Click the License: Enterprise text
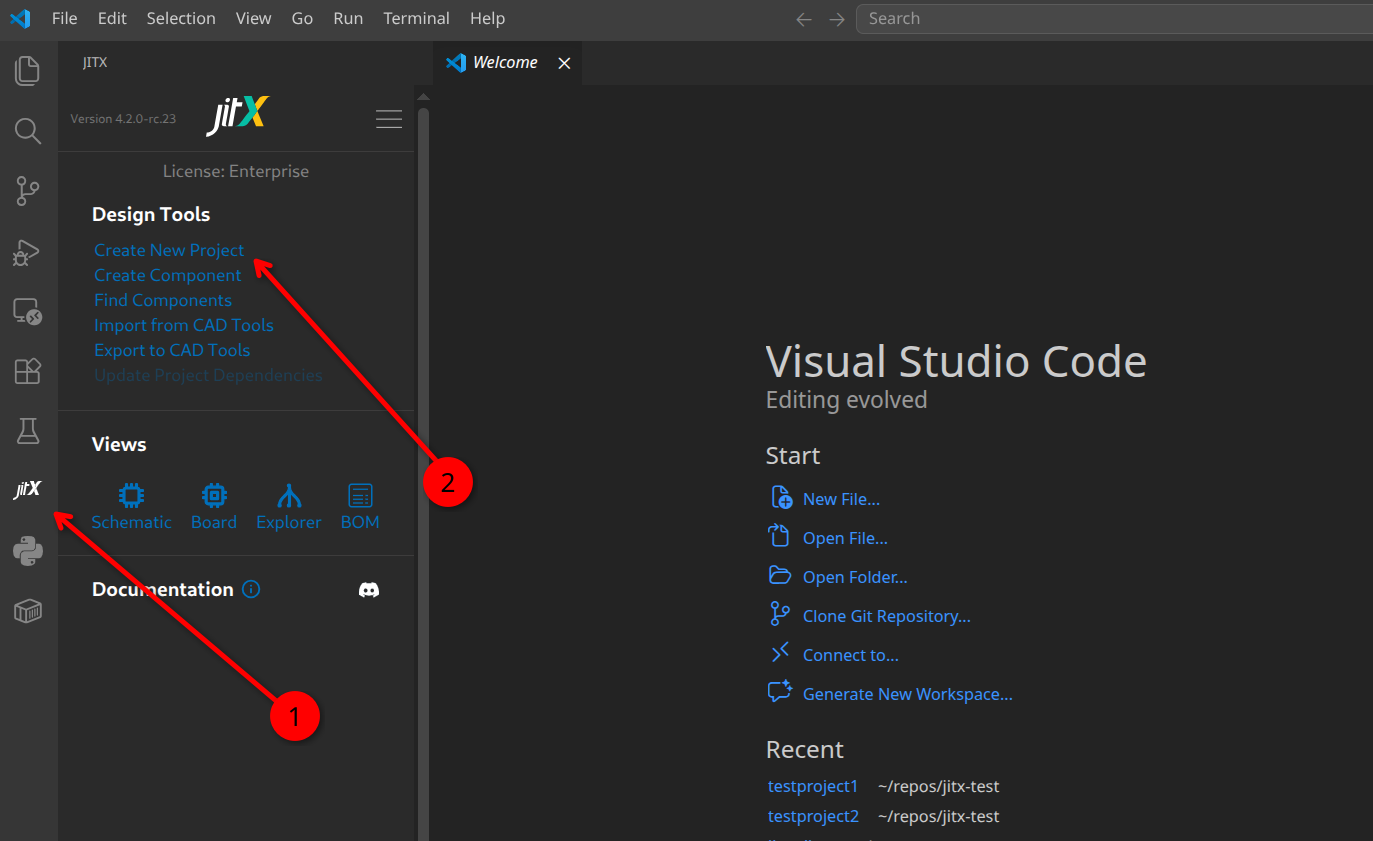Screen dimensions: 1373x841 pos(236,171)
